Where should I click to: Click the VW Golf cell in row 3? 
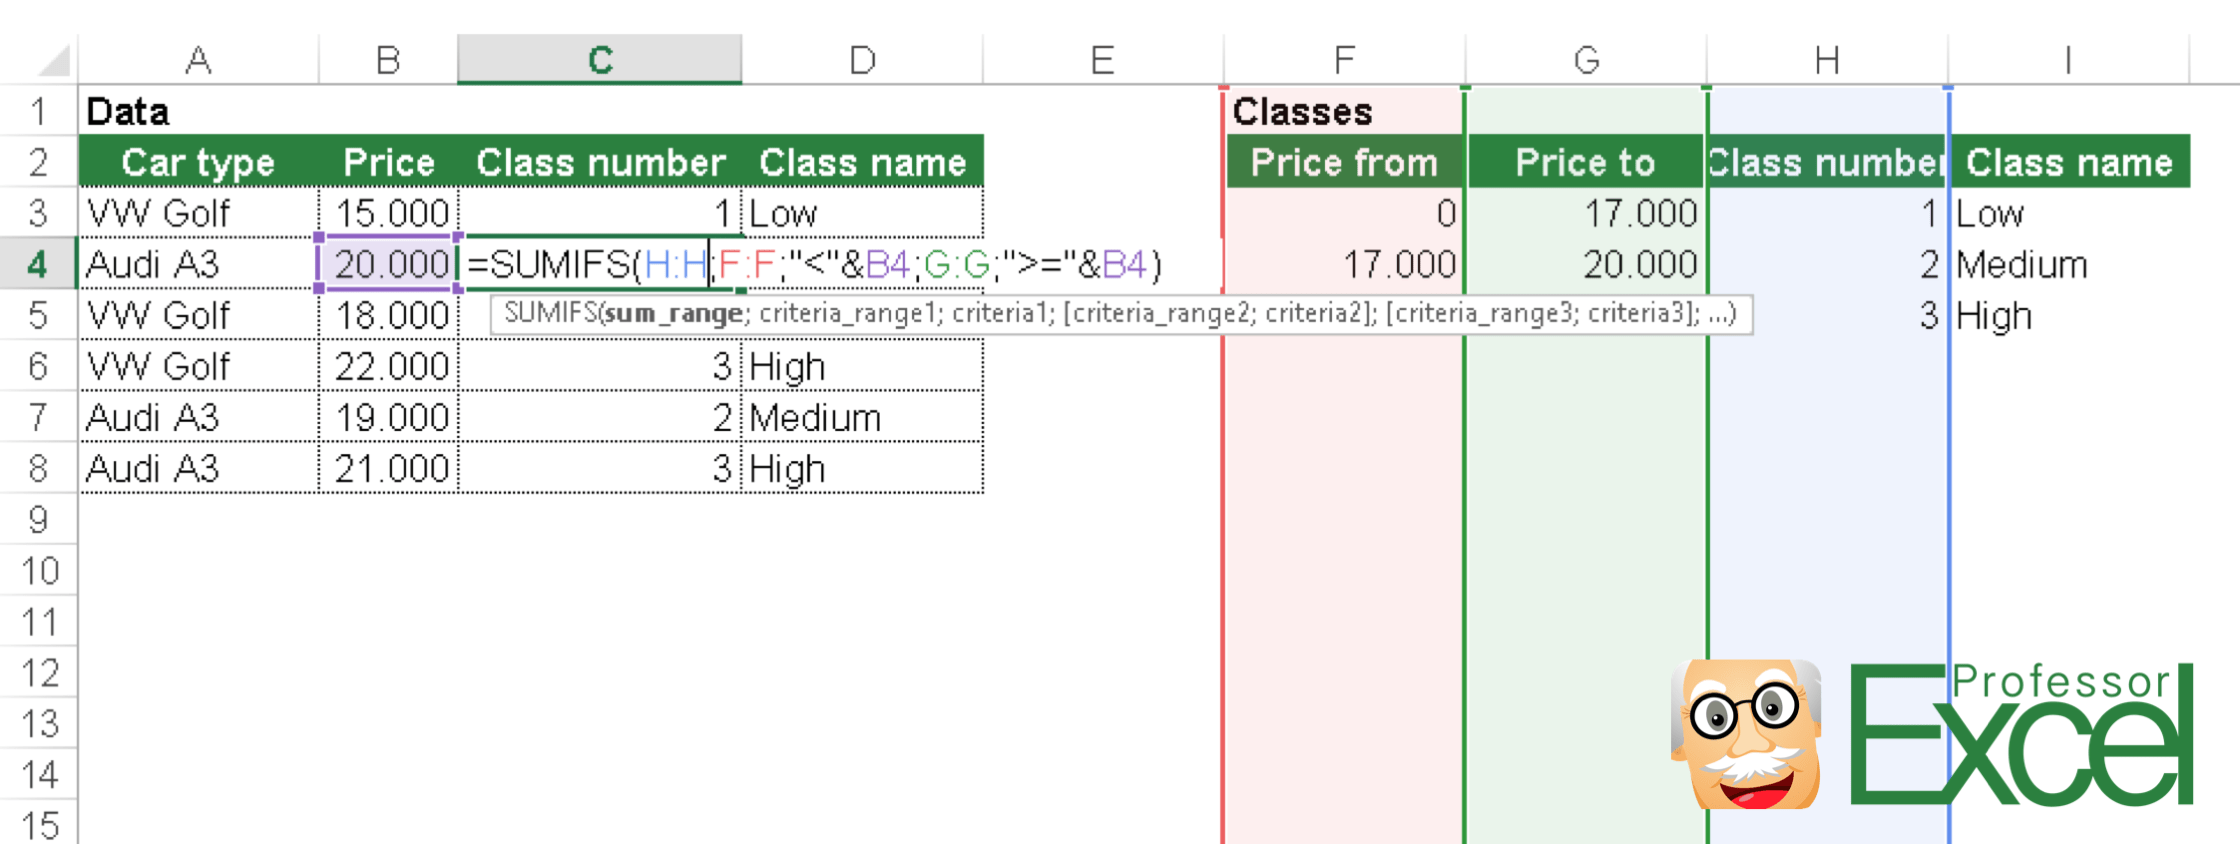160,213
